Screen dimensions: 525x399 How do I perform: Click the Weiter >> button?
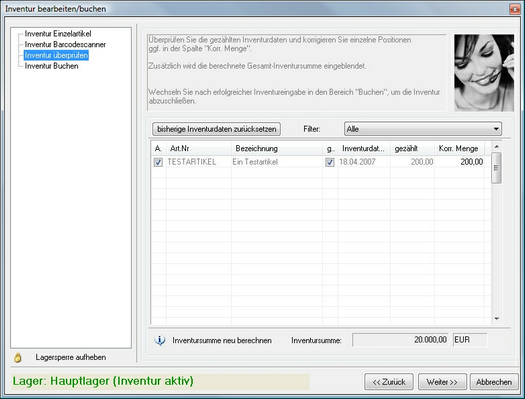[x=442, y=382]
